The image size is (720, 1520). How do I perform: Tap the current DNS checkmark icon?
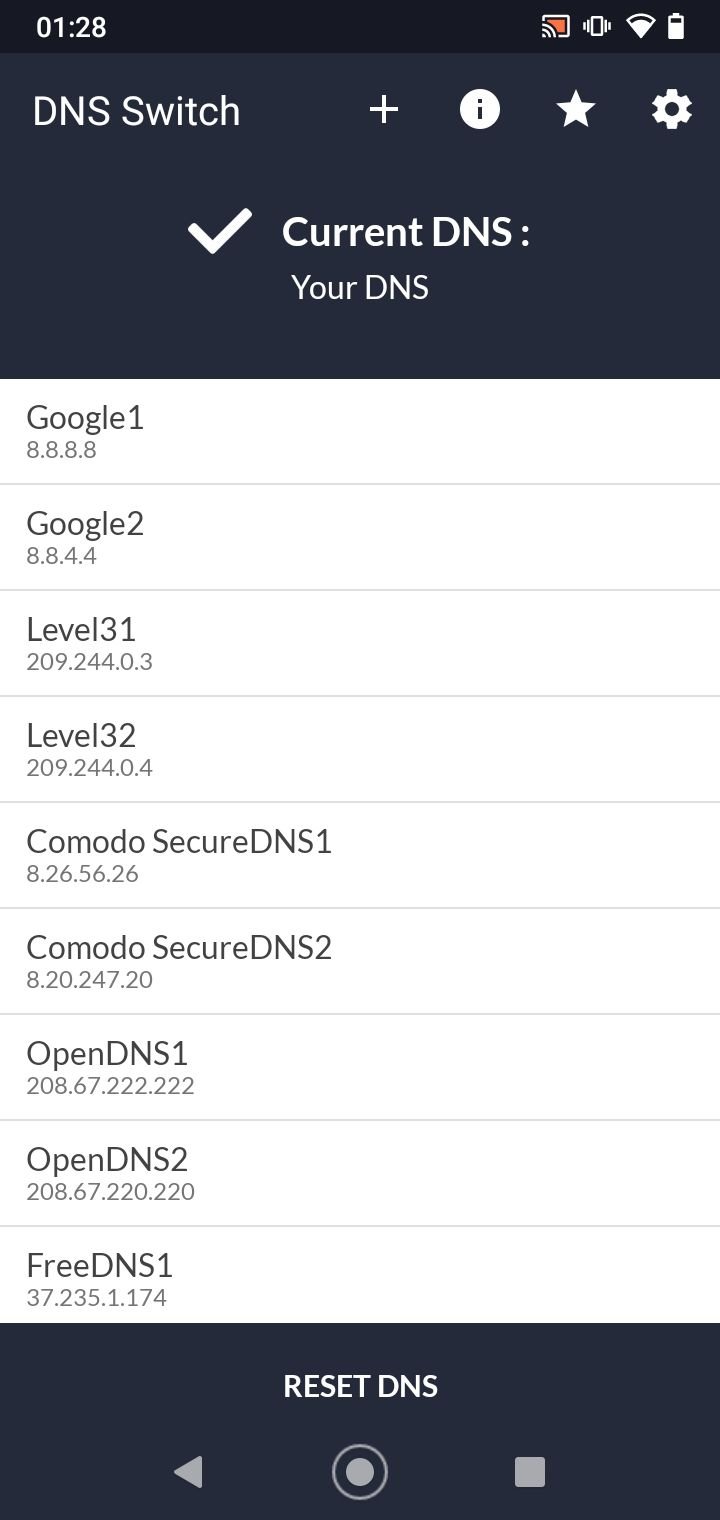click(x=220, y=232)
